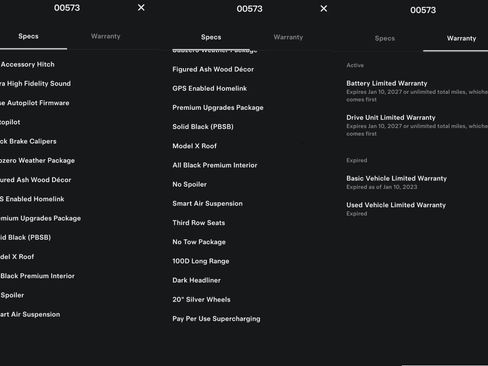Image resolution: width=488 pixels, height=366 pixels.
Task: Click Accessory Hitch spec item
Action: 27,64
